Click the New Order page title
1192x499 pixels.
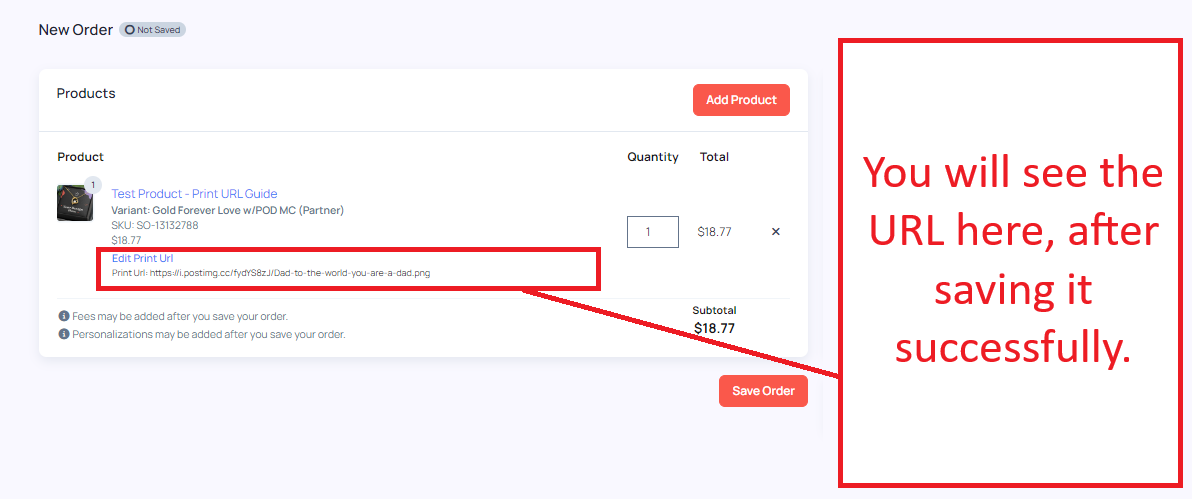76,30
